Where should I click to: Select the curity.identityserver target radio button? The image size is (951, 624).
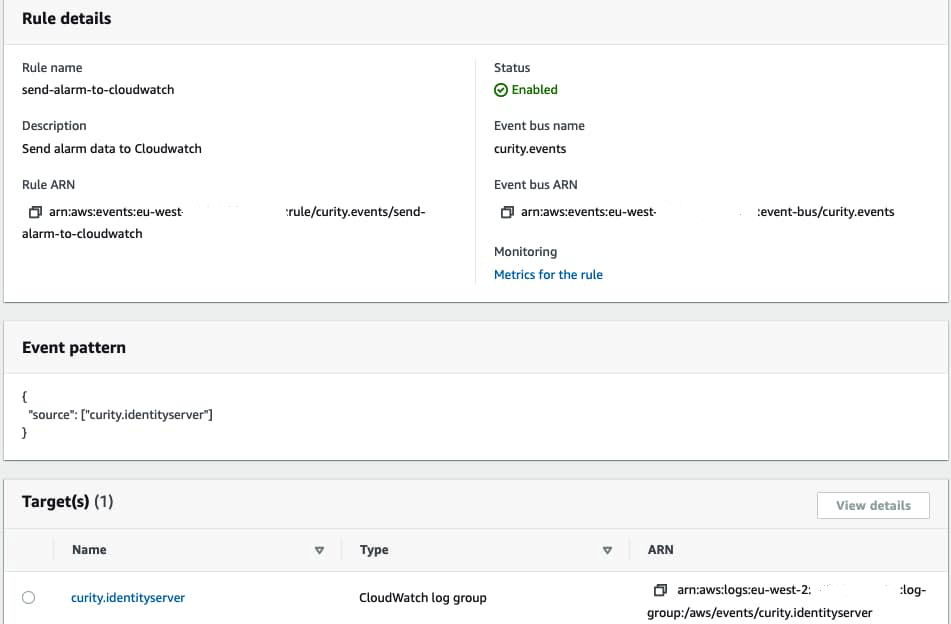(x=28, y=598)
